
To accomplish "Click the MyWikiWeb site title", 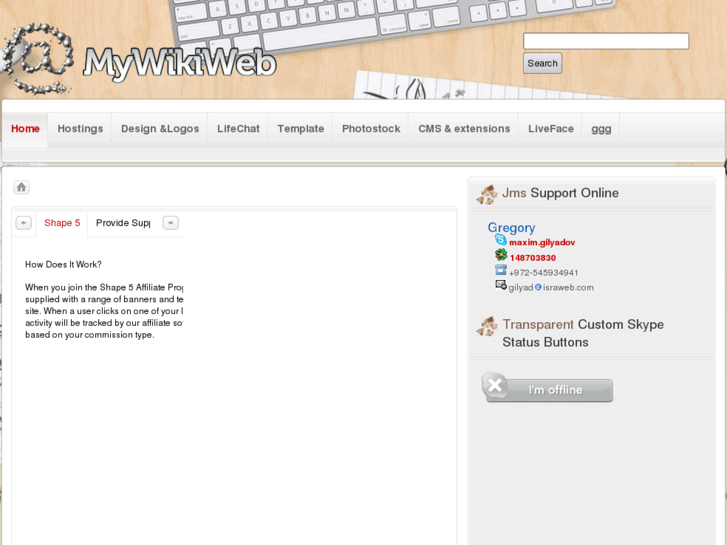I will [180, 64].
